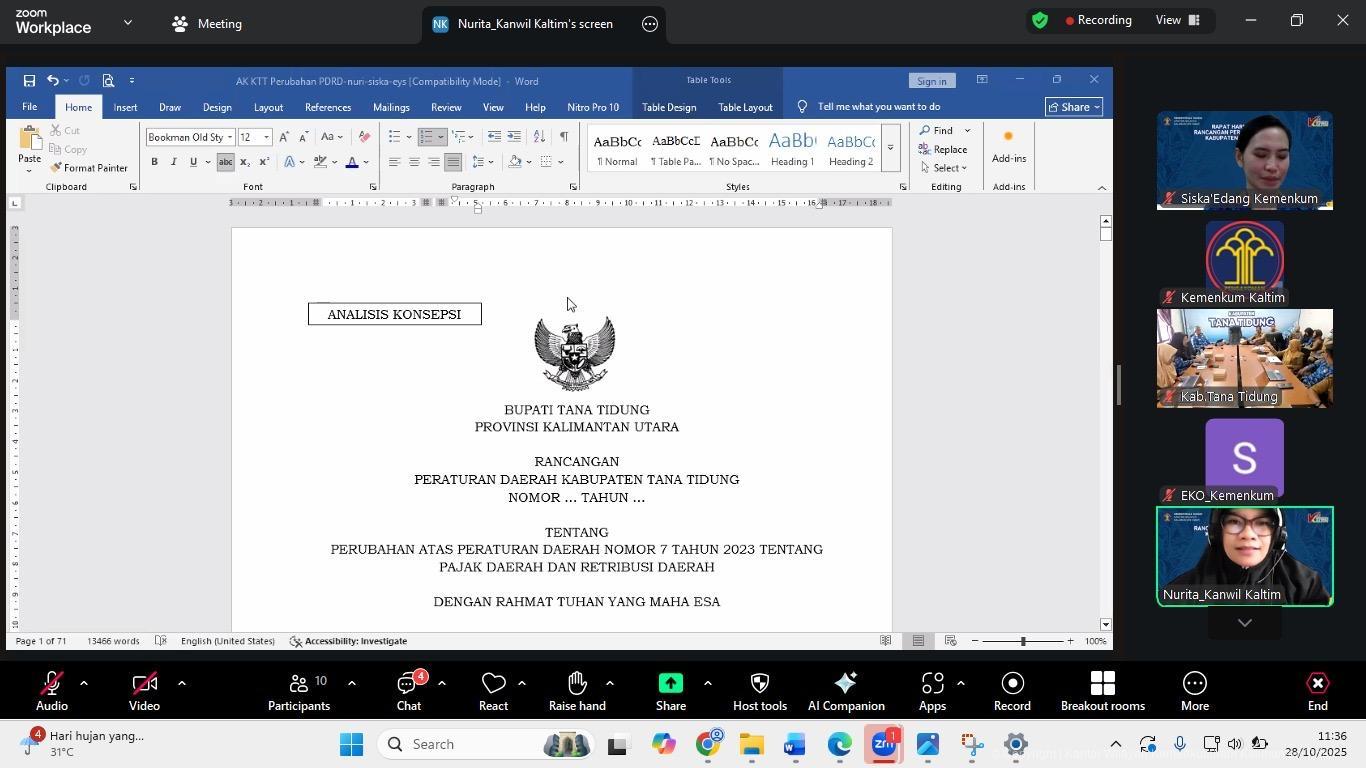Start recording with the Record button
The width and height of the screenshot is (1366, 768).
click(x=1012, y=691)
